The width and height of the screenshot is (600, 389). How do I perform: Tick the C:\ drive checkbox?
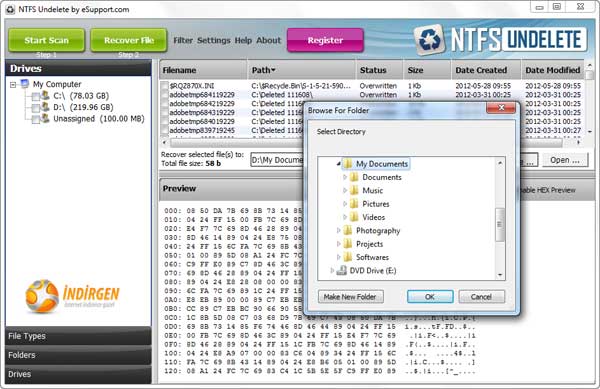[x=36, y=96]
